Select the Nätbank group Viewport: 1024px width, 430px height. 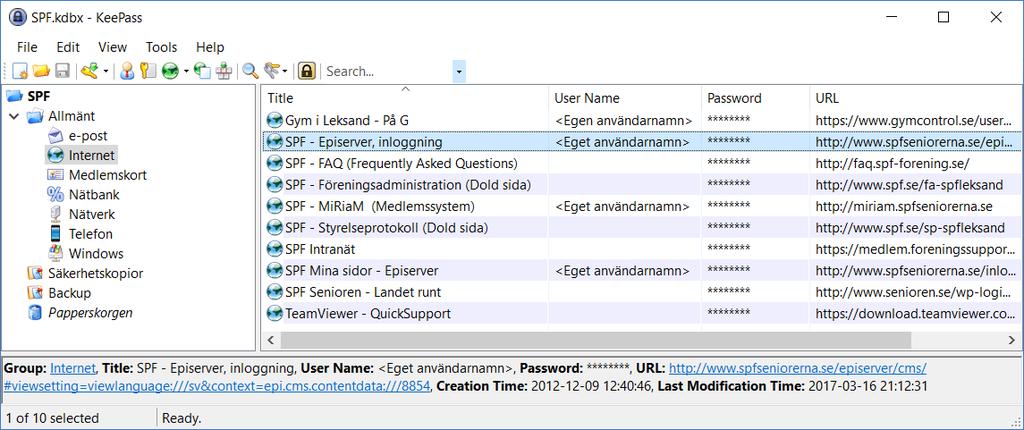coord(94,195)
